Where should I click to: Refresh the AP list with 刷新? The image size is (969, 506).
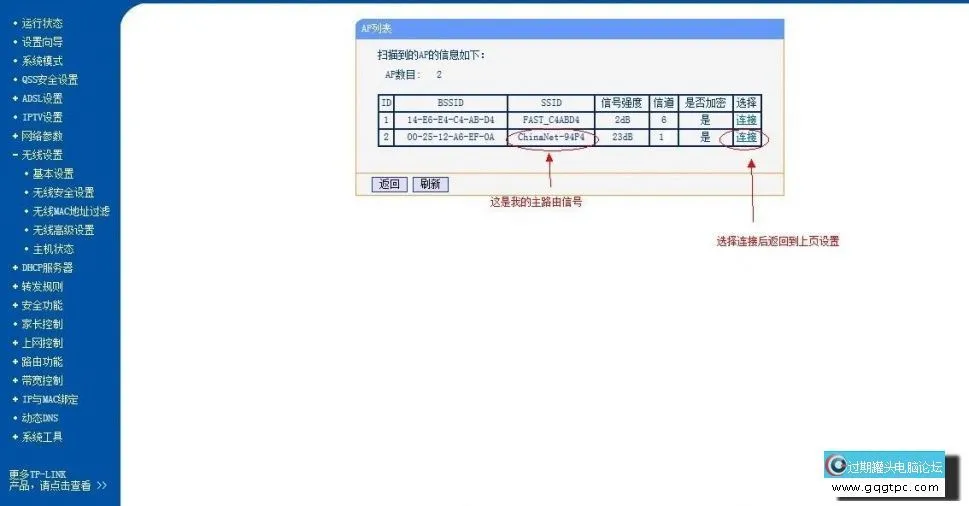pos(431,184)
